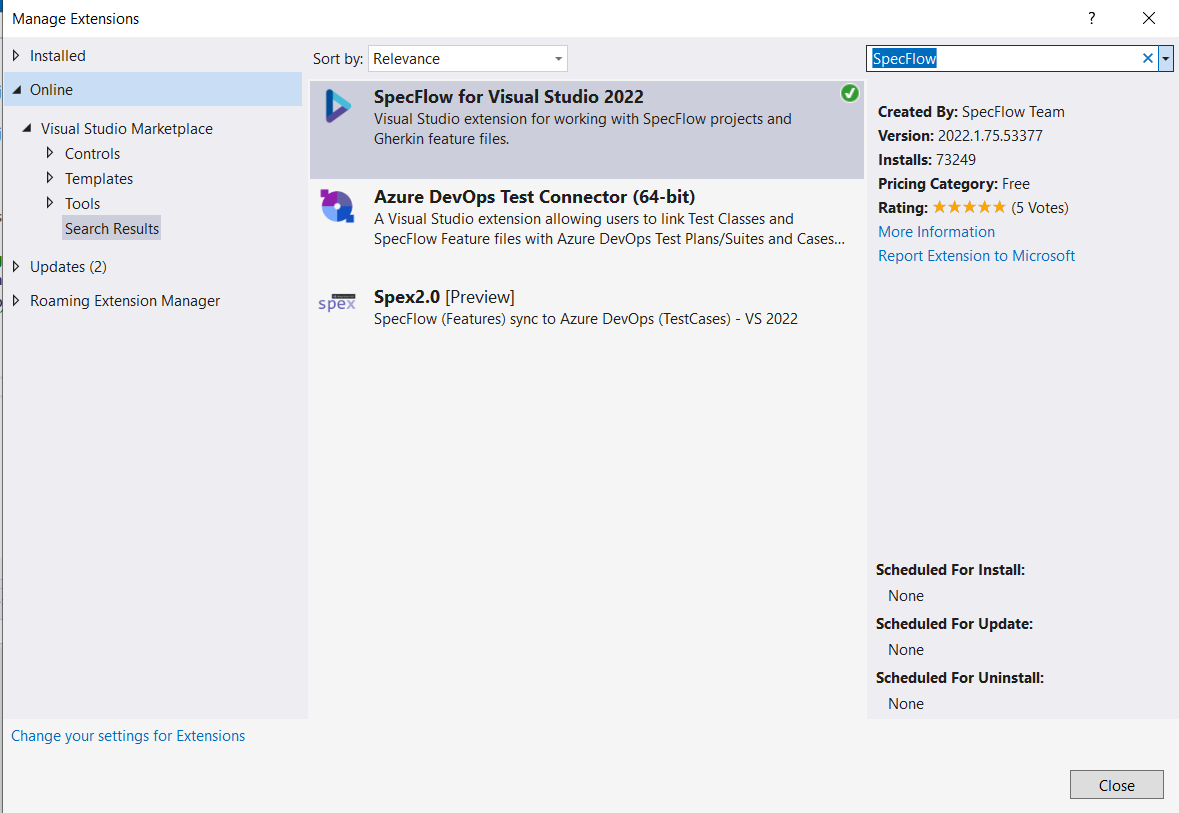Click the green installed checkmark icon
The height and width of the screenshot is (813, 1179).
tap(850, 93)
